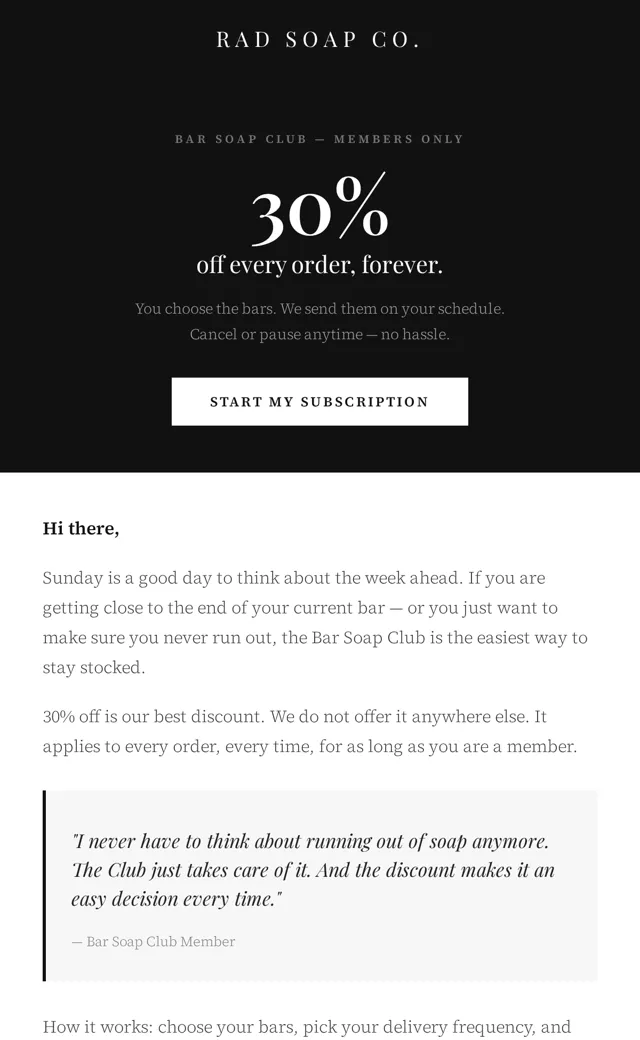Click the Start My Subscription button
The height and width of the screenshot is (1040, 640).
click(320, 401)
